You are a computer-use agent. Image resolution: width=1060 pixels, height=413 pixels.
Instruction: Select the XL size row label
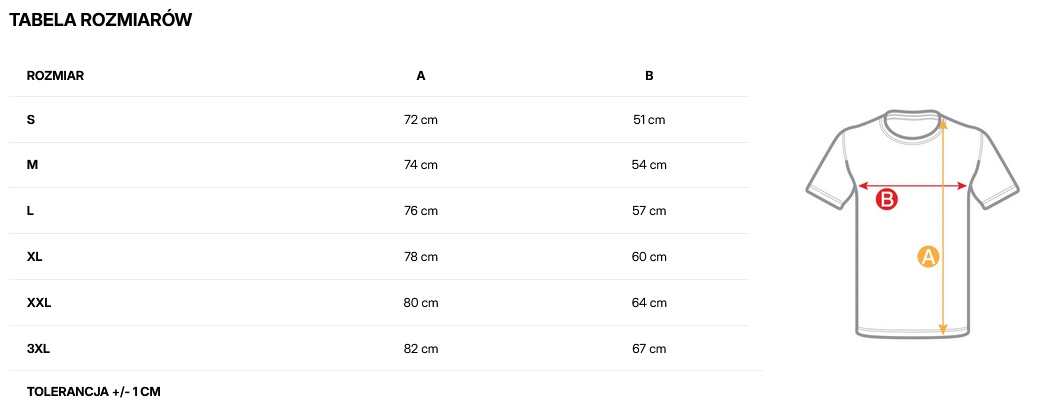[x=35, y=257]
